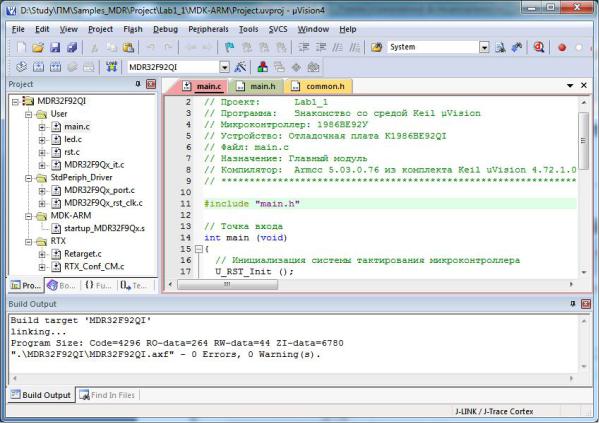Insert a breakpoint using the red circle icon
The width and height of the screenshot is (599, 423).
(x=562, y=48)
